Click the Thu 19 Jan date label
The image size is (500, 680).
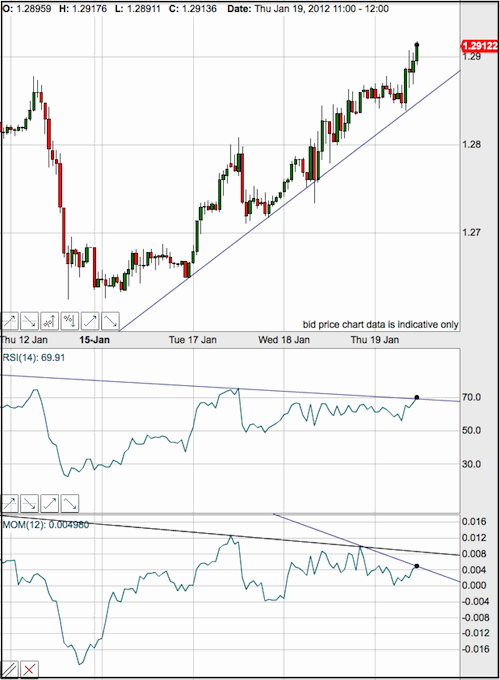pos(375,340)
